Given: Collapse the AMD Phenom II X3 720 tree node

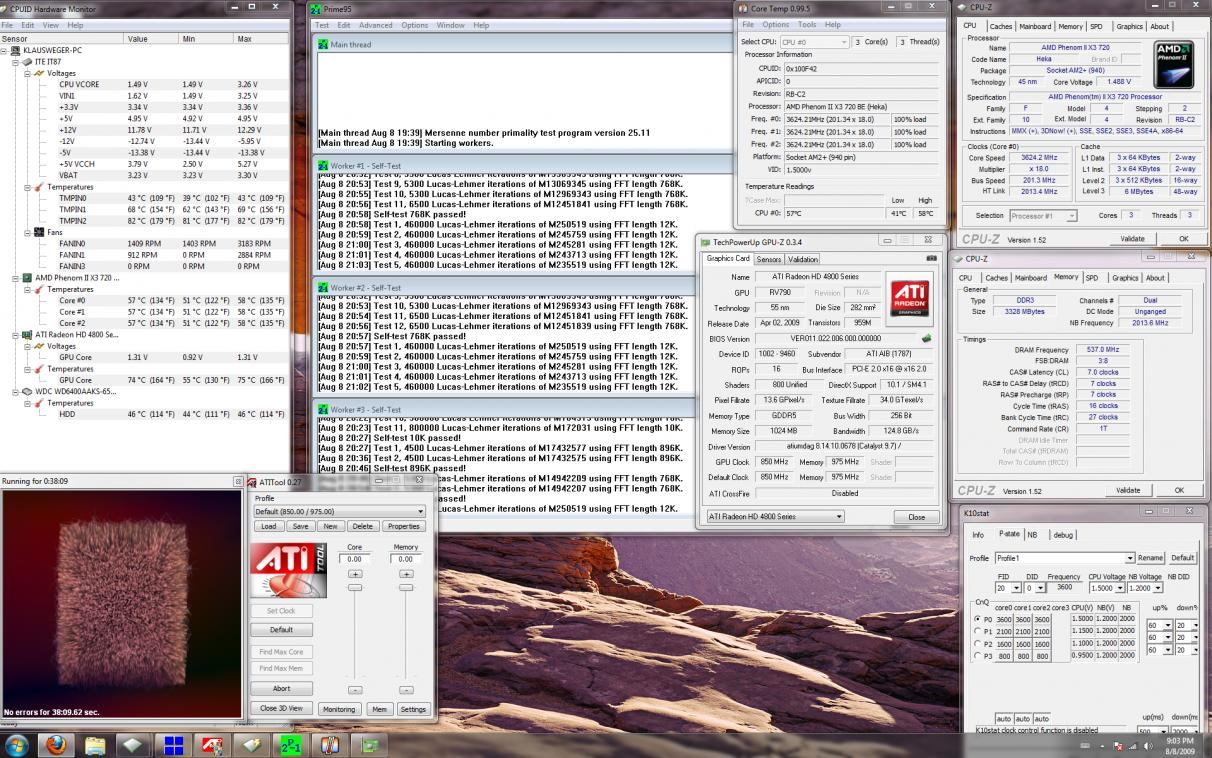Looking at the screenshot, I should pos(16,277).
